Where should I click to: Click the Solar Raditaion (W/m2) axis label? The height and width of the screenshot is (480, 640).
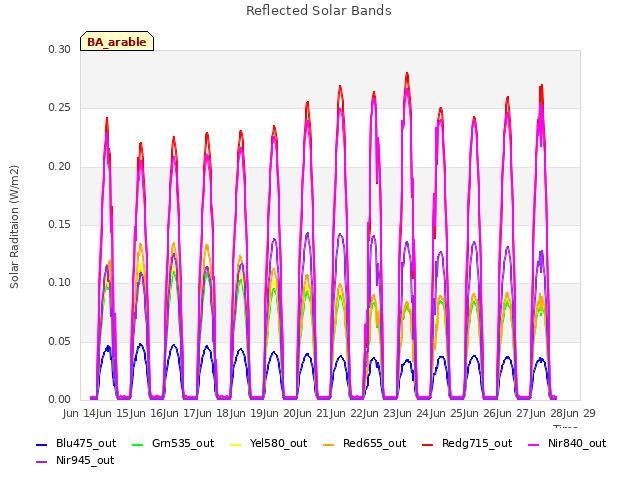pyautogui.click(x=14, y=227)
